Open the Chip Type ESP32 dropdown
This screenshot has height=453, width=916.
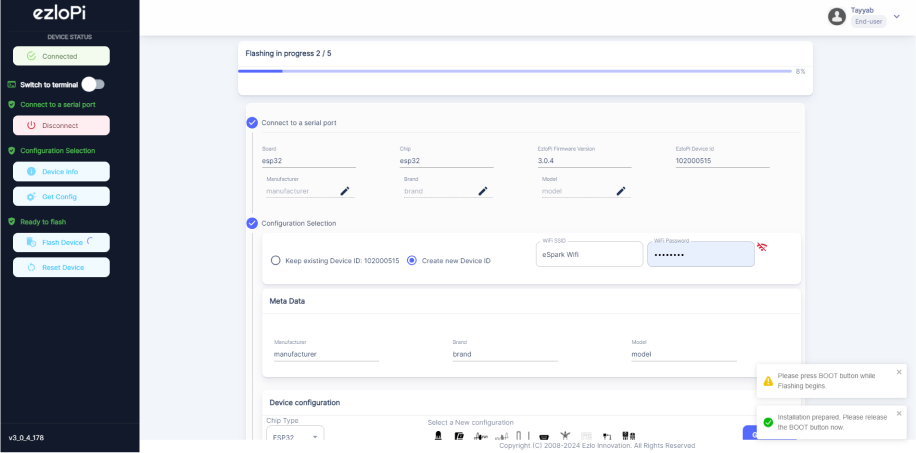(295, 437)
